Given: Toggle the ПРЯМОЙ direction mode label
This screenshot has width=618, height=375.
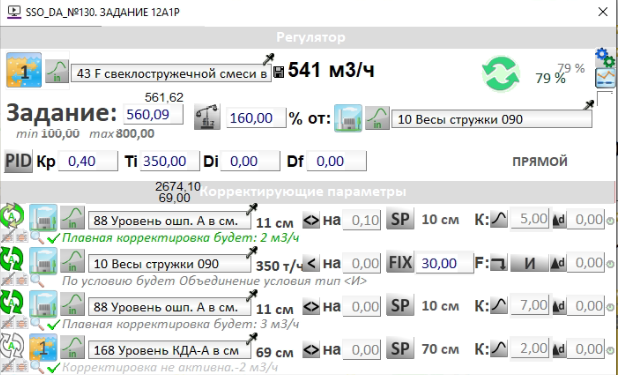Looking at the screenshot, I should click(540, 161).
